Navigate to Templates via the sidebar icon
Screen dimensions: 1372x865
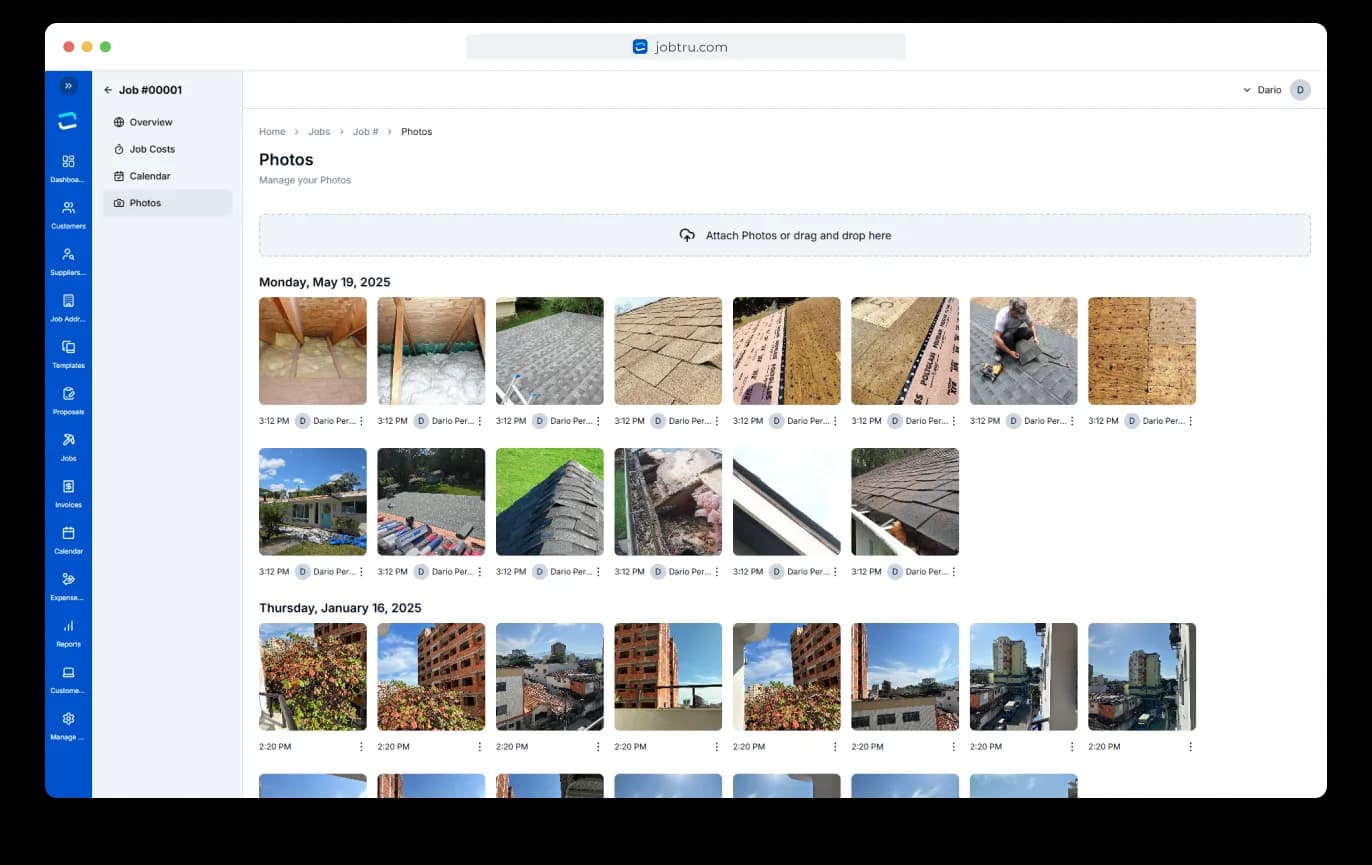68,352
